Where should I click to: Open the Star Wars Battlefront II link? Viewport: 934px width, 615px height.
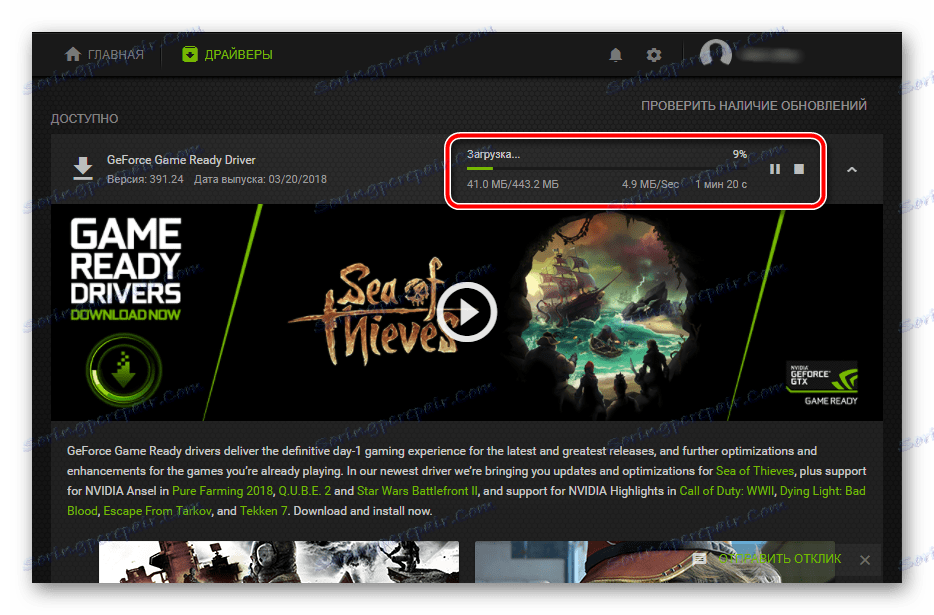point(417,491)
